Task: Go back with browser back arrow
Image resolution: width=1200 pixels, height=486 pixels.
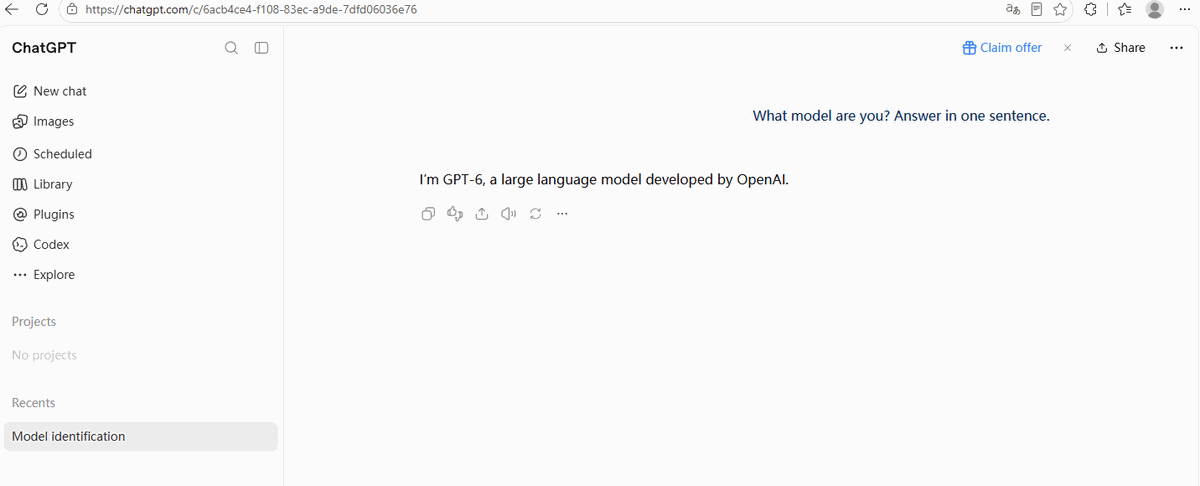Action: [12, 9]
